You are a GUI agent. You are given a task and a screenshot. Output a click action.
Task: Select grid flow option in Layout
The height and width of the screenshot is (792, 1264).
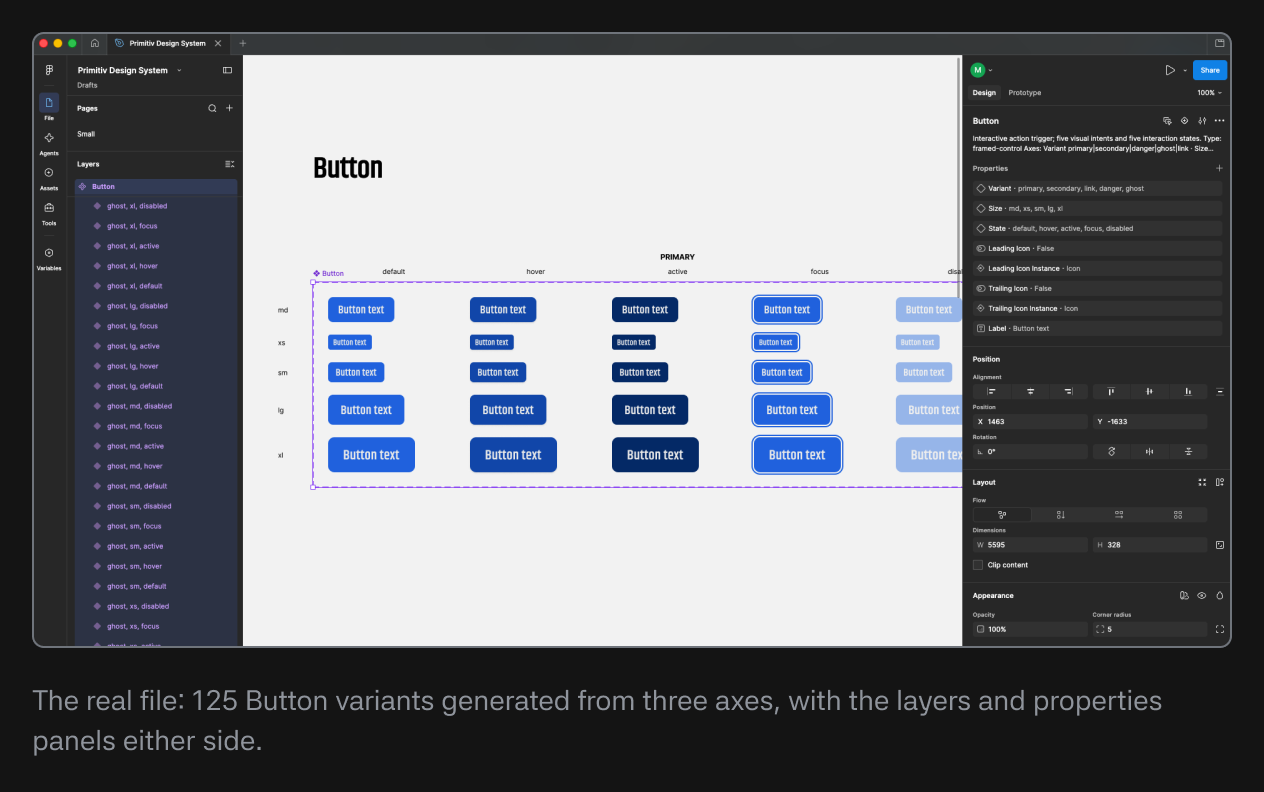pyautogui.click(x=1178, y=515)
